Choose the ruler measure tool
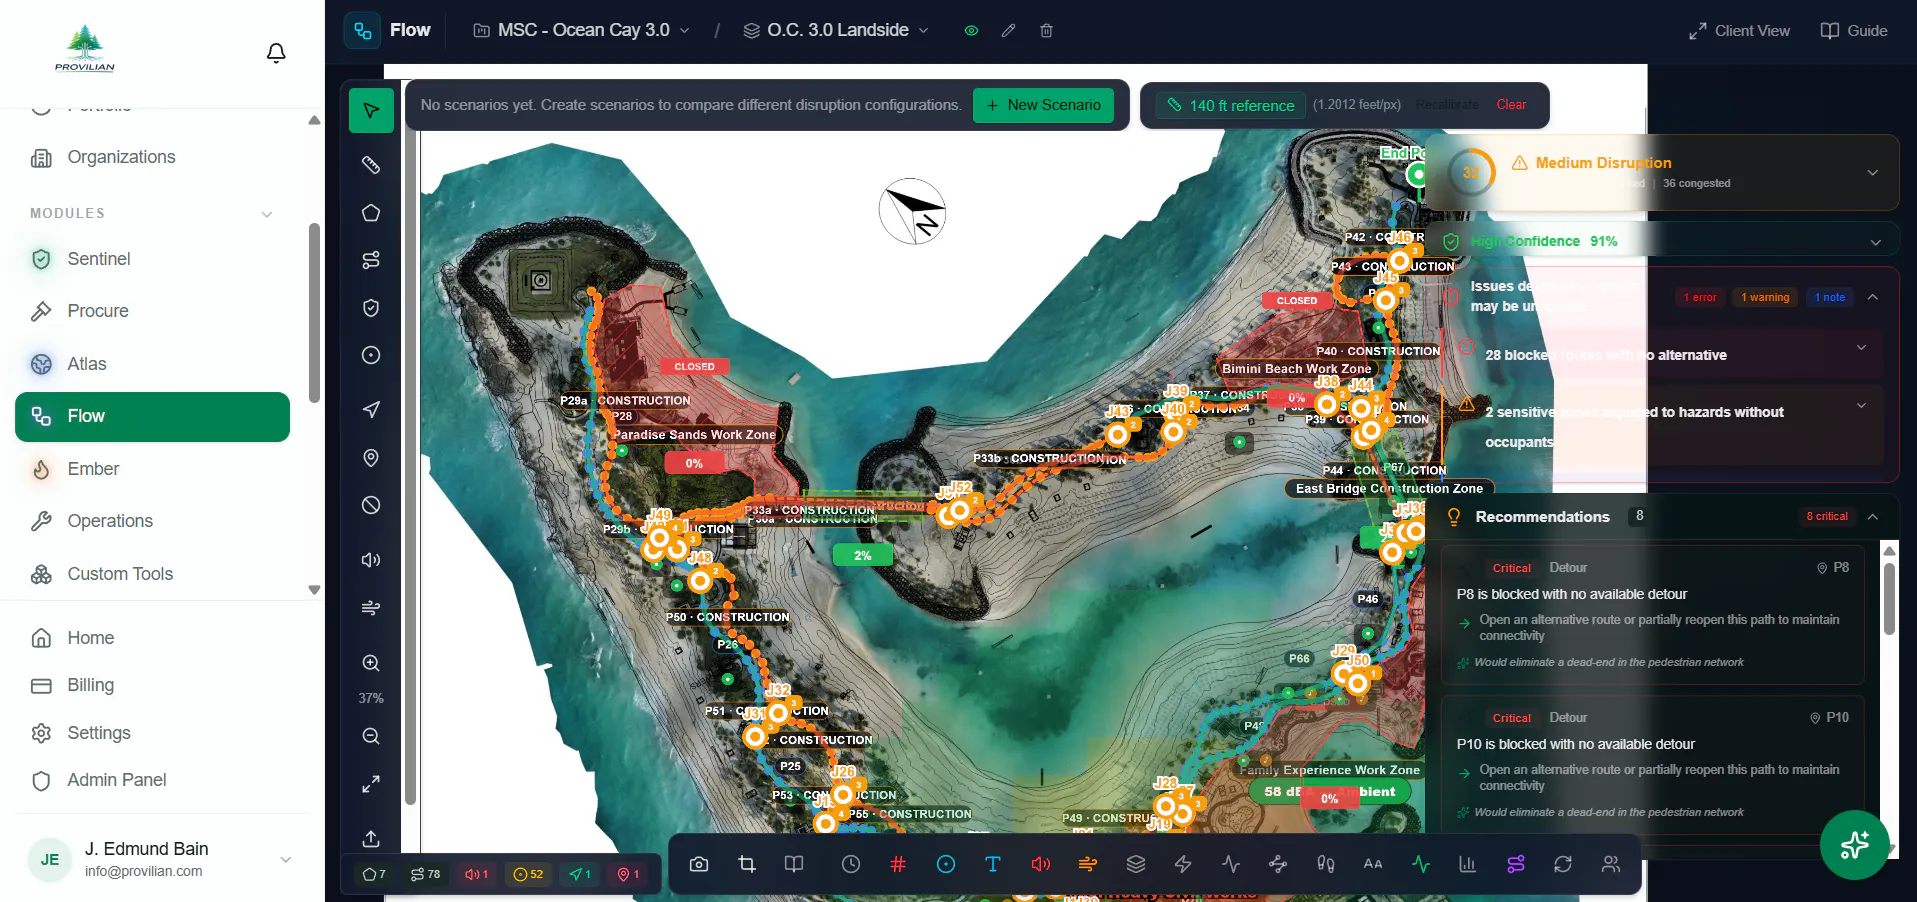 click(371, 165)
